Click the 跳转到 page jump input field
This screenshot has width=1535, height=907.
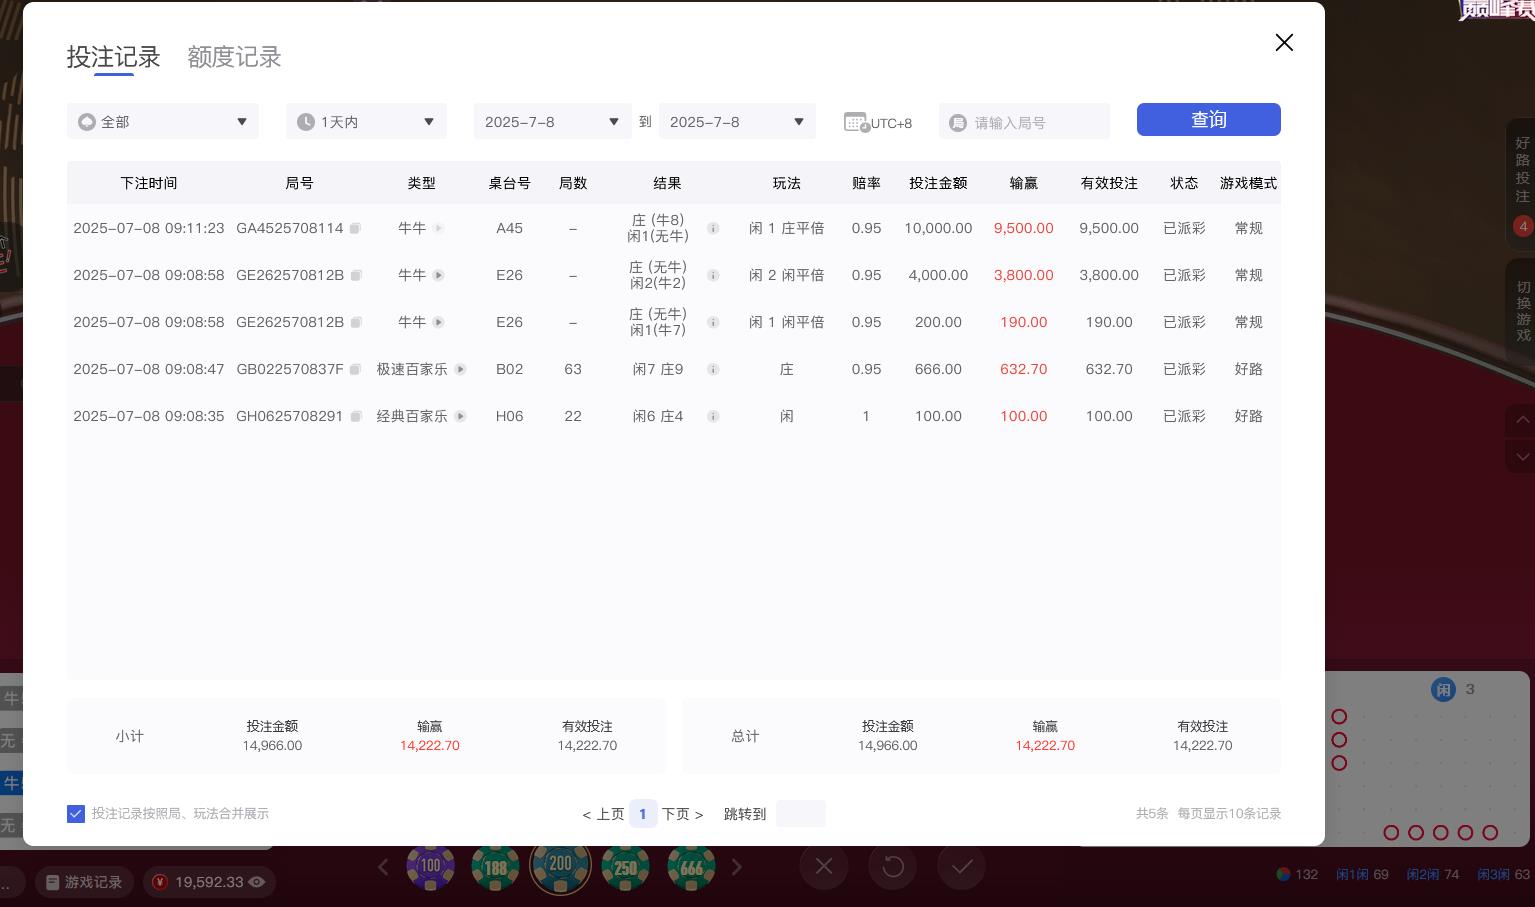pyautogui.click(x=801, y=813)
